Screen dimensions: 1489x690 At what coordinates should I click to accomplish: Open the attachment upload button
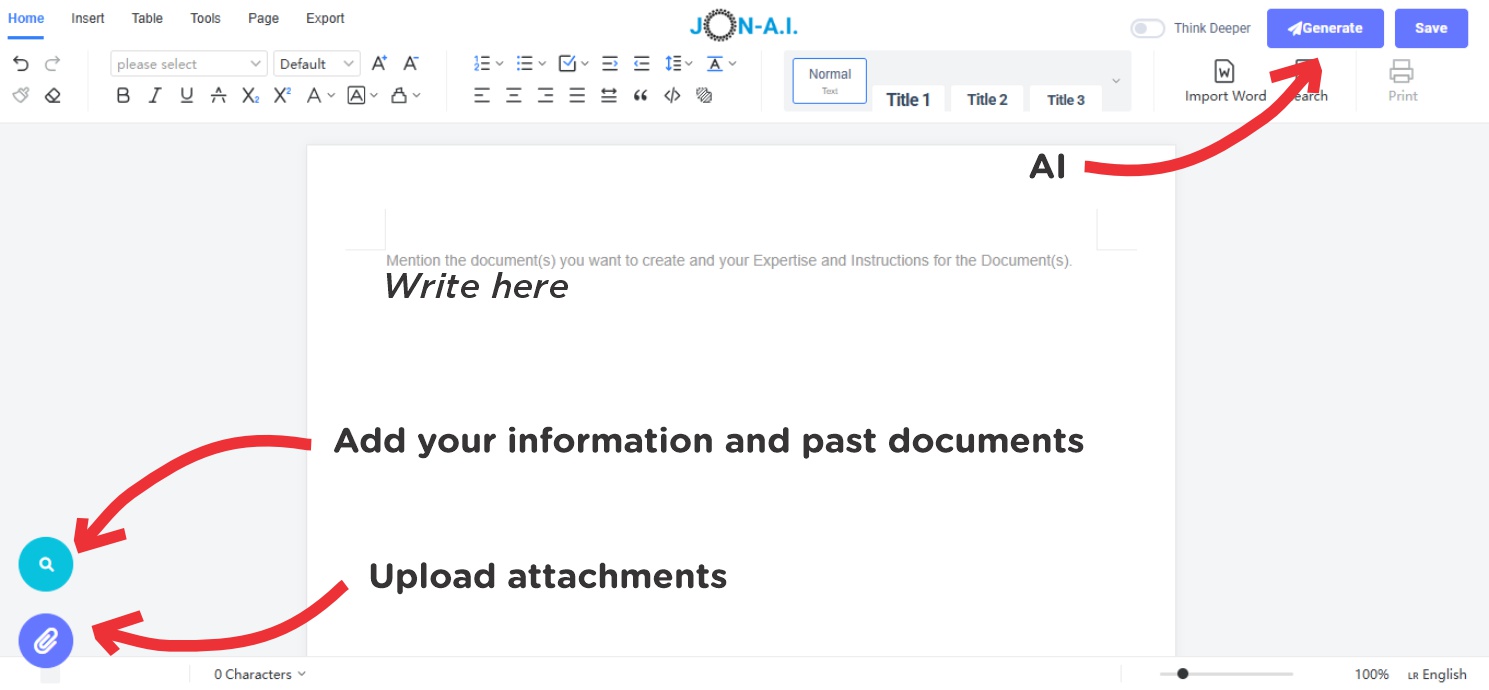click(x=45, y=641)
